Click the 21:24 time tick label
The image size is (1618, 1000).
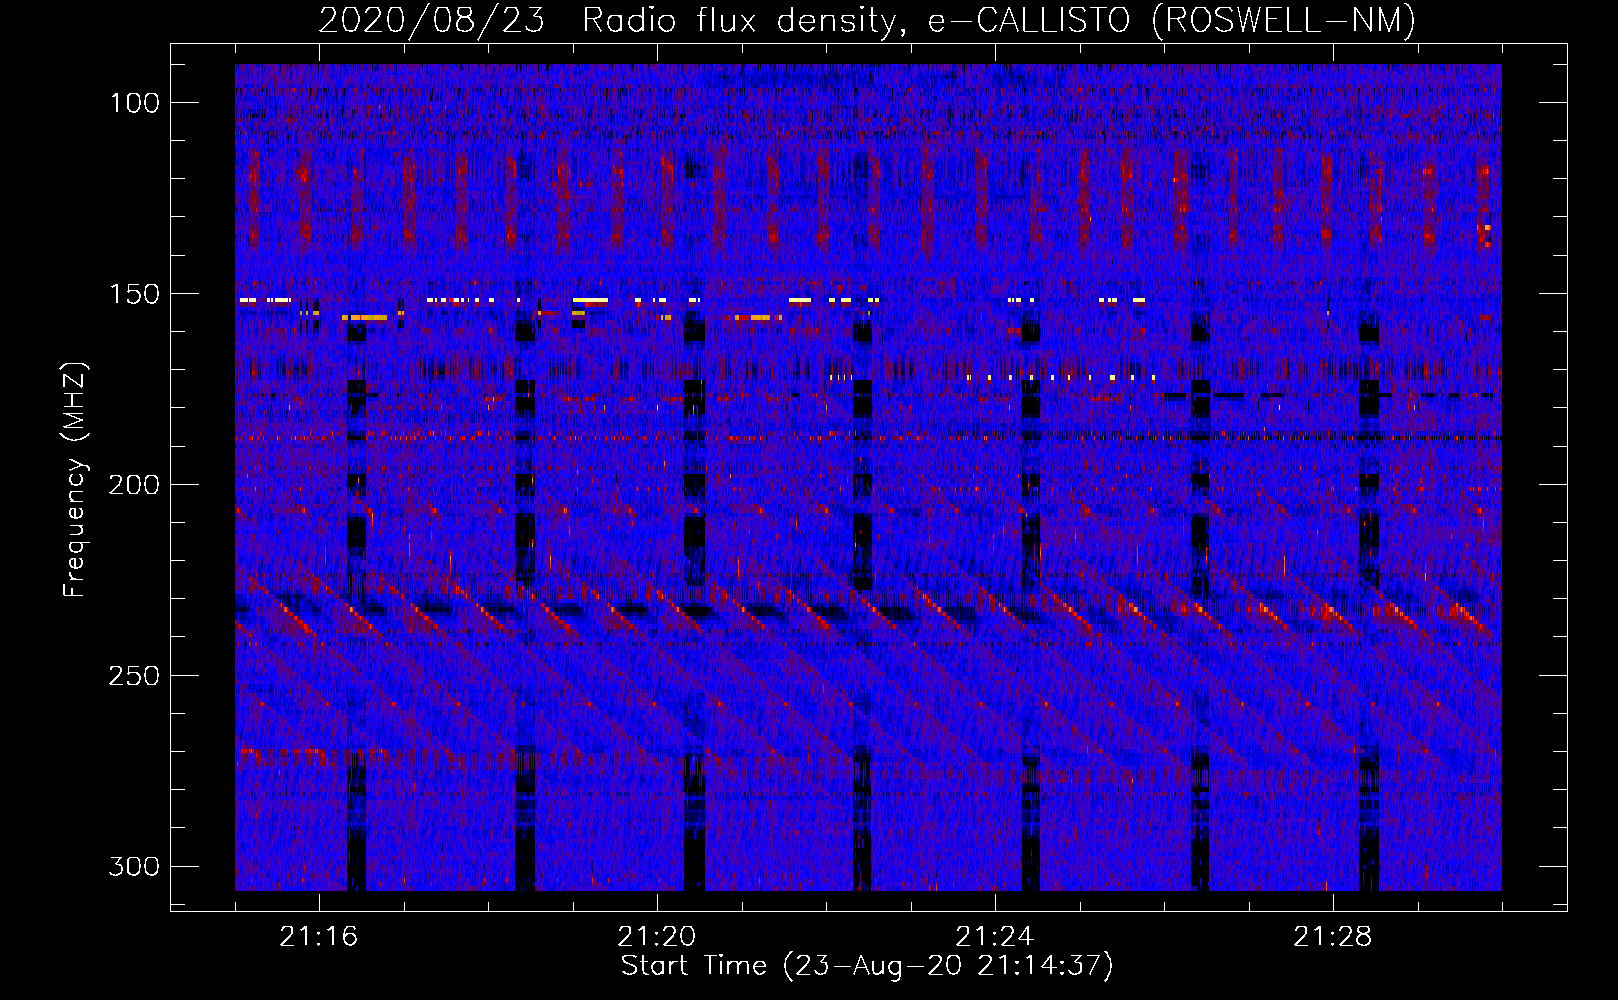[x=995, y=937]
